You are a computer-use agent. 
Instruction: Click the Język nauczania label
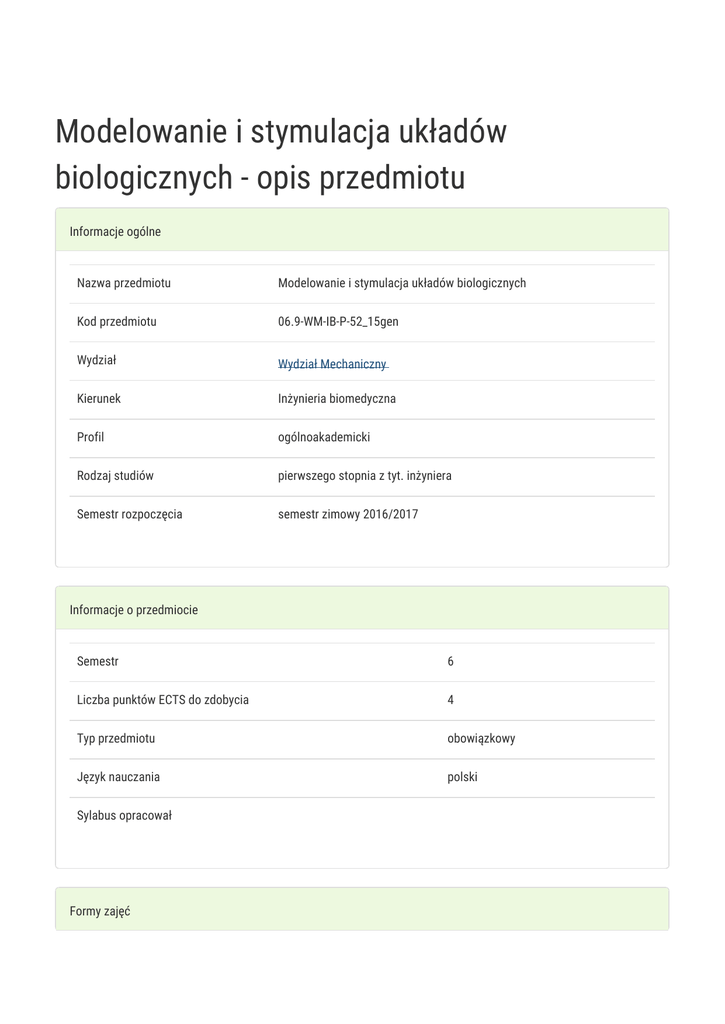[118, 777]
